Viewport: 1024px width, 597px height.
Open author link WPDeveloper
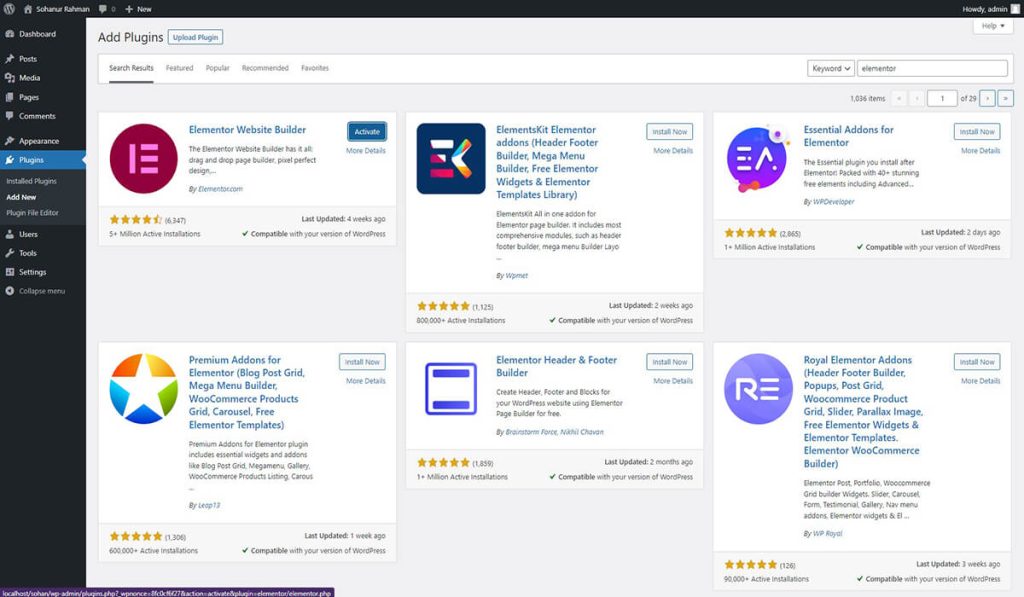(x=833, y=202)
